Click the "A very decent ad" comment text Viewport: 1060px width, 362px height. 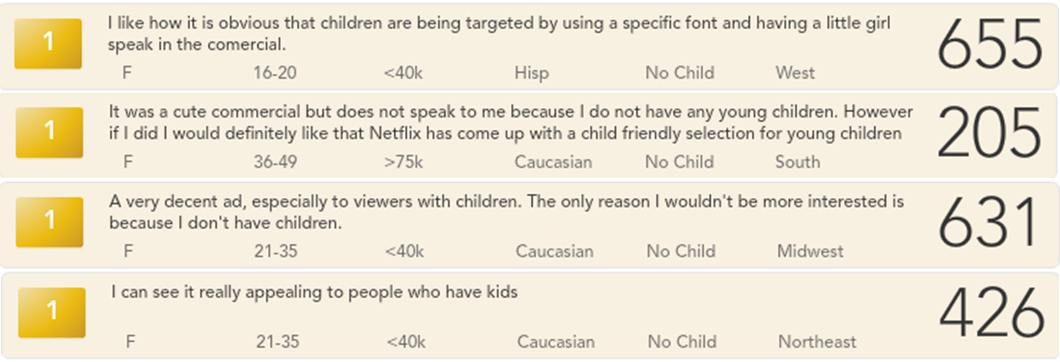tap(506, 212)
